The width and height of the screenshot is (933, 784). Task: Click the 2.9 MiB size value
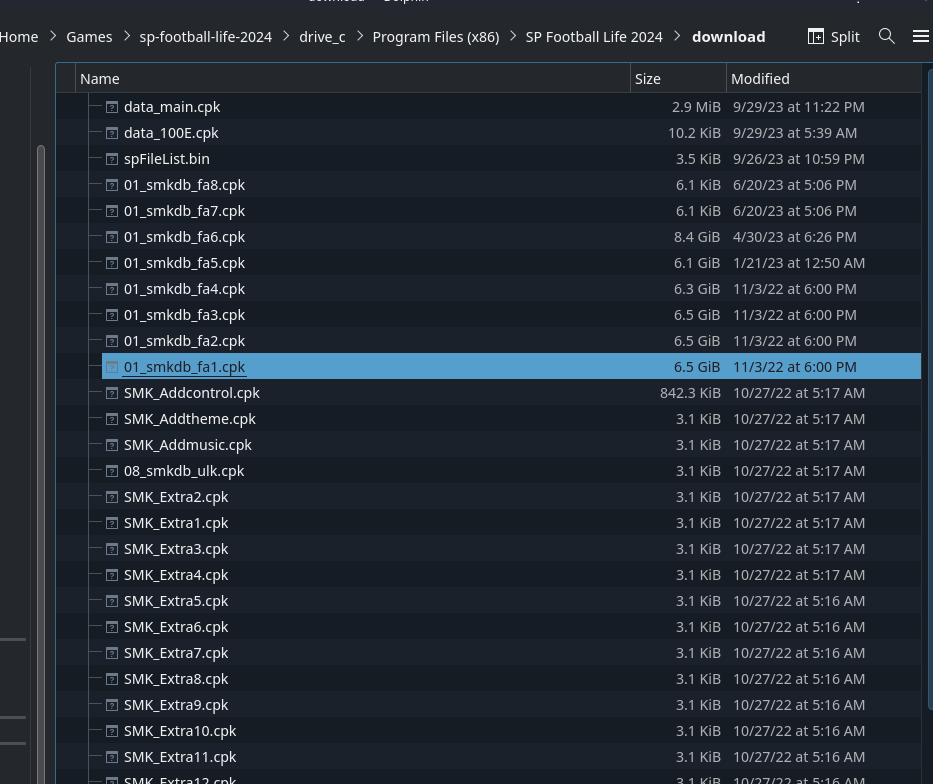click(696, 107)
